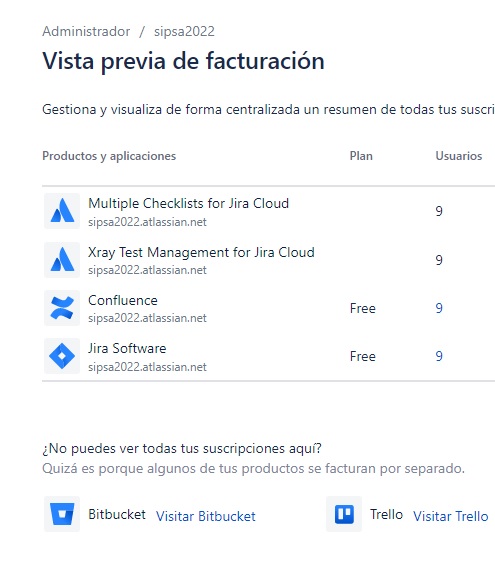Open the sipsa2022 breadcrumb link
Image resolution: width=495 pixels, height=567 pixels.
[x=184, y=31]
